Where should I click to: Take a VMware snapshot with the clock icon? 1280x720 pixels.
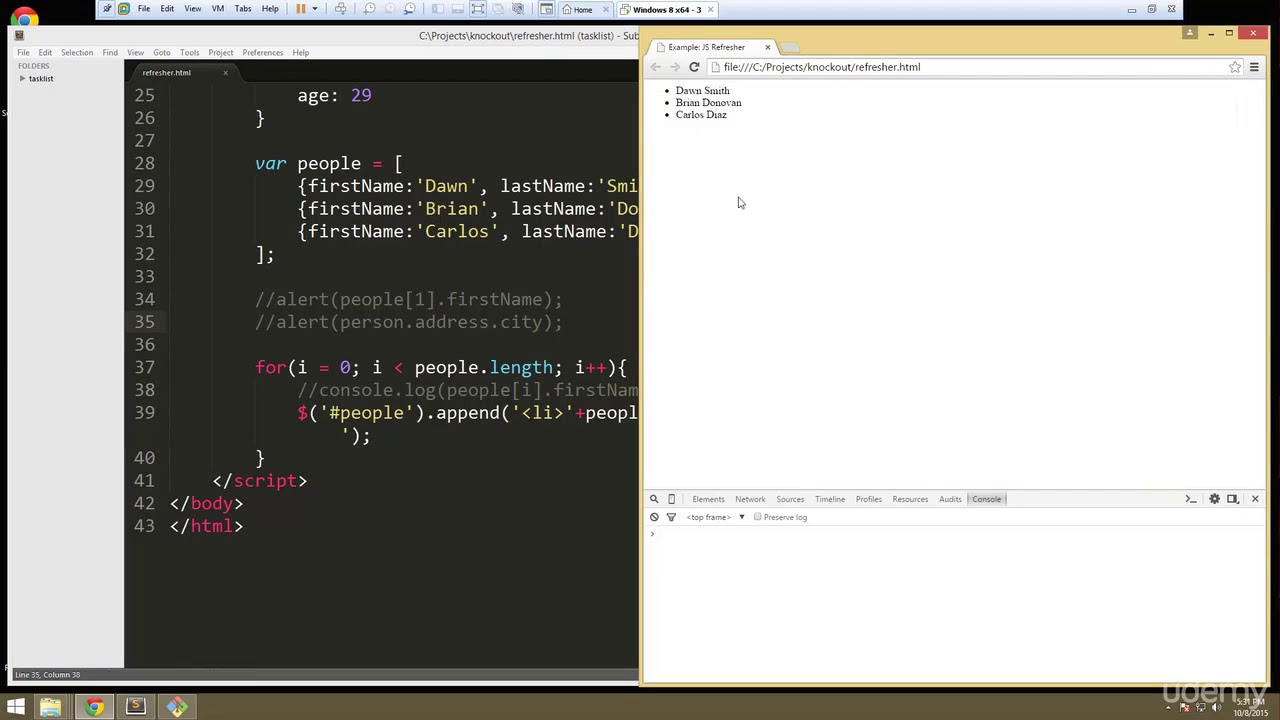tap(369, 9)
